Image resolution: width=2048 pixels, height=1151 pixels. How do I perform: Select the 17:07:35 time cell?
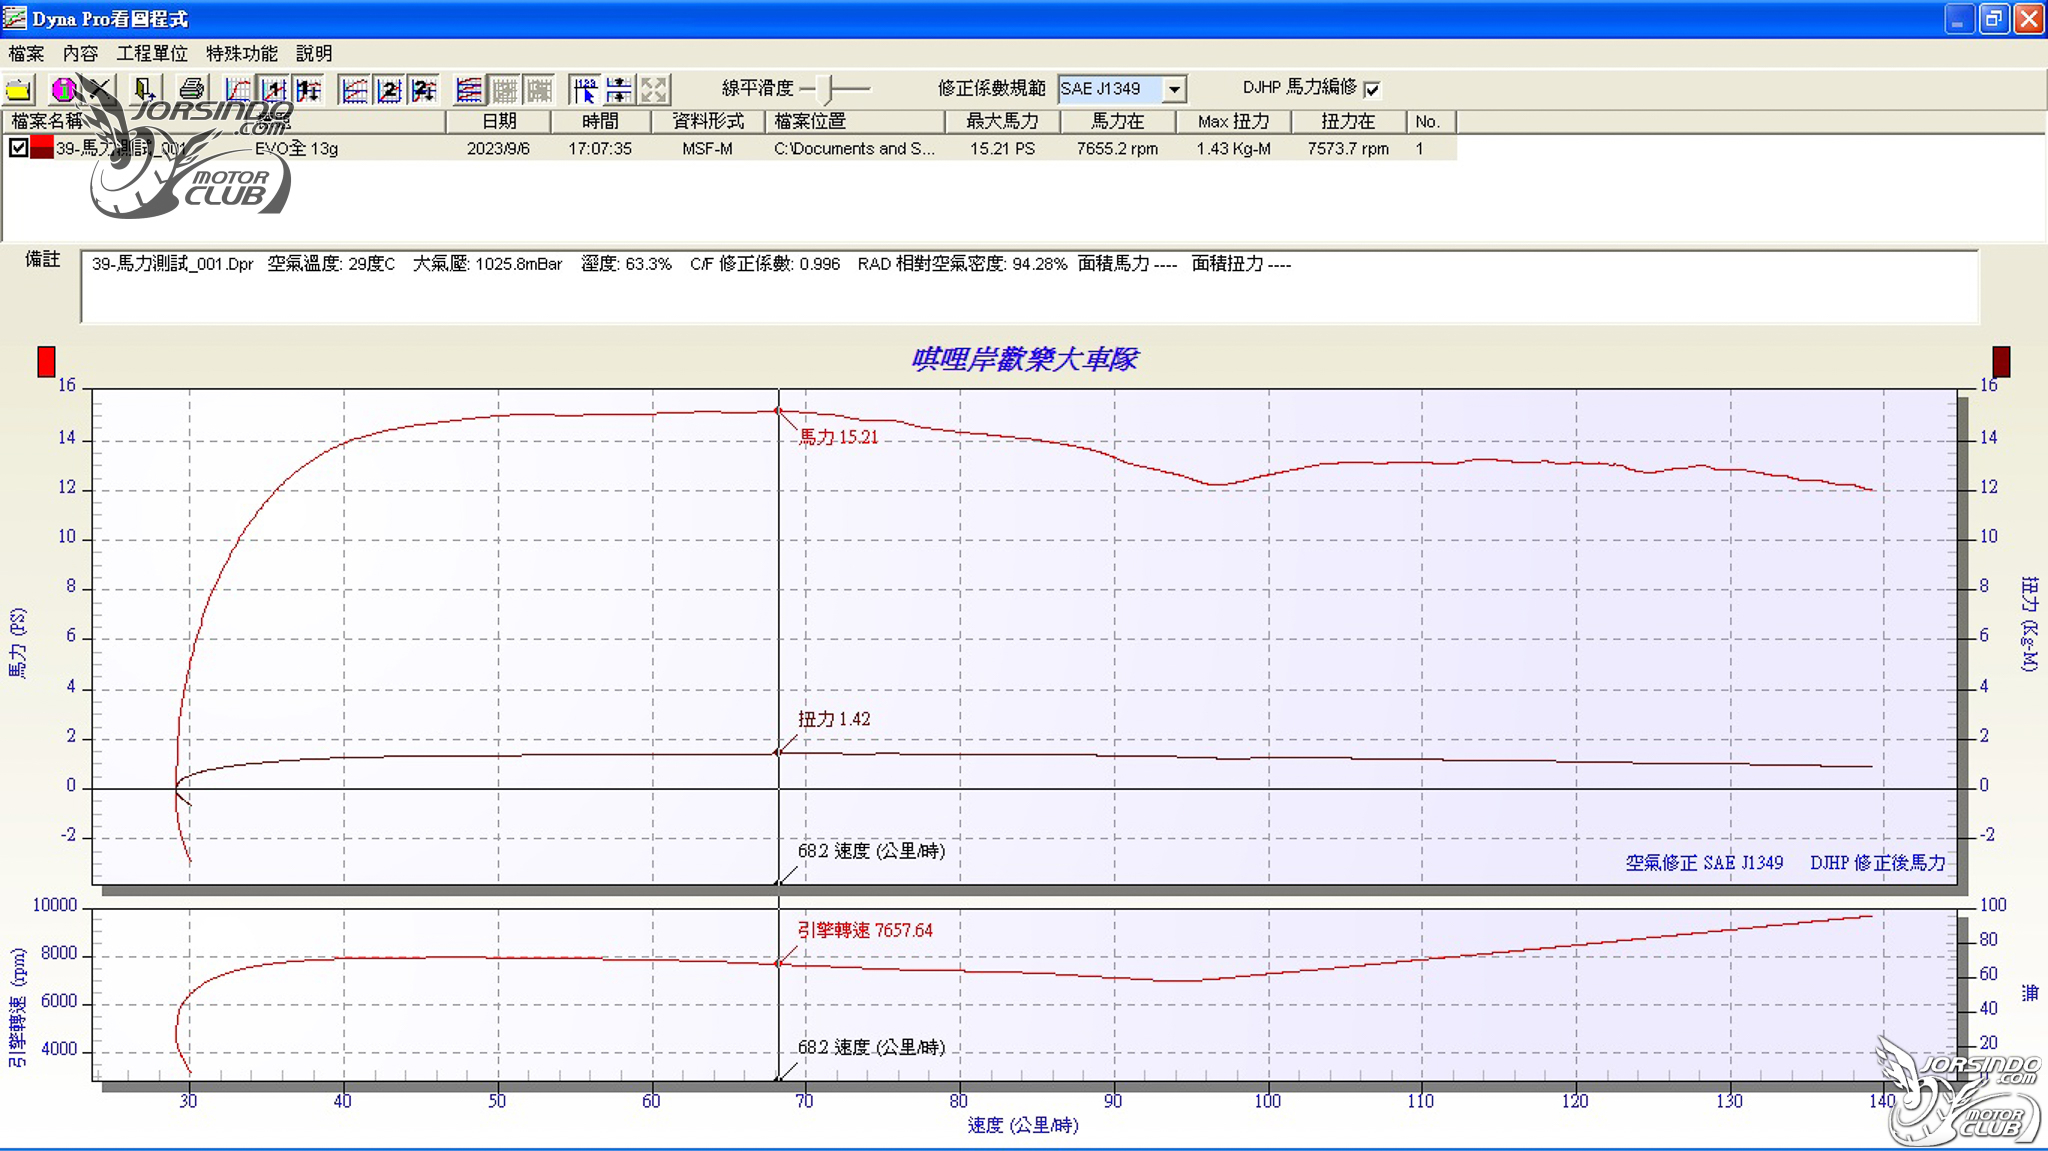[x=600, y=148]
